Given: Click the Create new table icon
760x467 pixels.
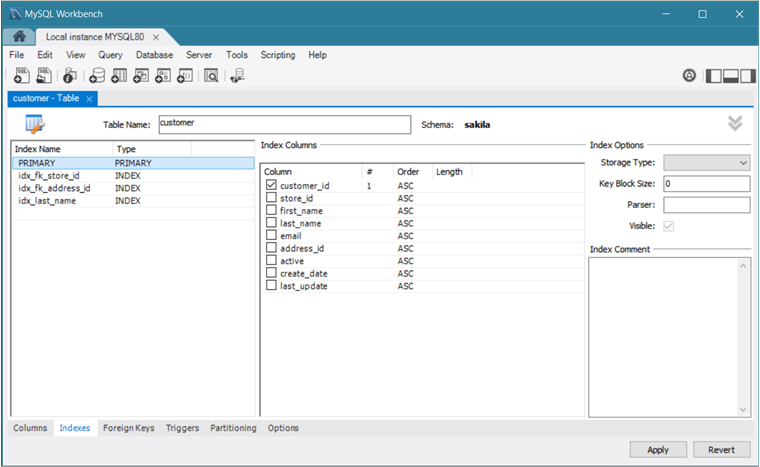Looking at the screenshot, I should [118, 75].
